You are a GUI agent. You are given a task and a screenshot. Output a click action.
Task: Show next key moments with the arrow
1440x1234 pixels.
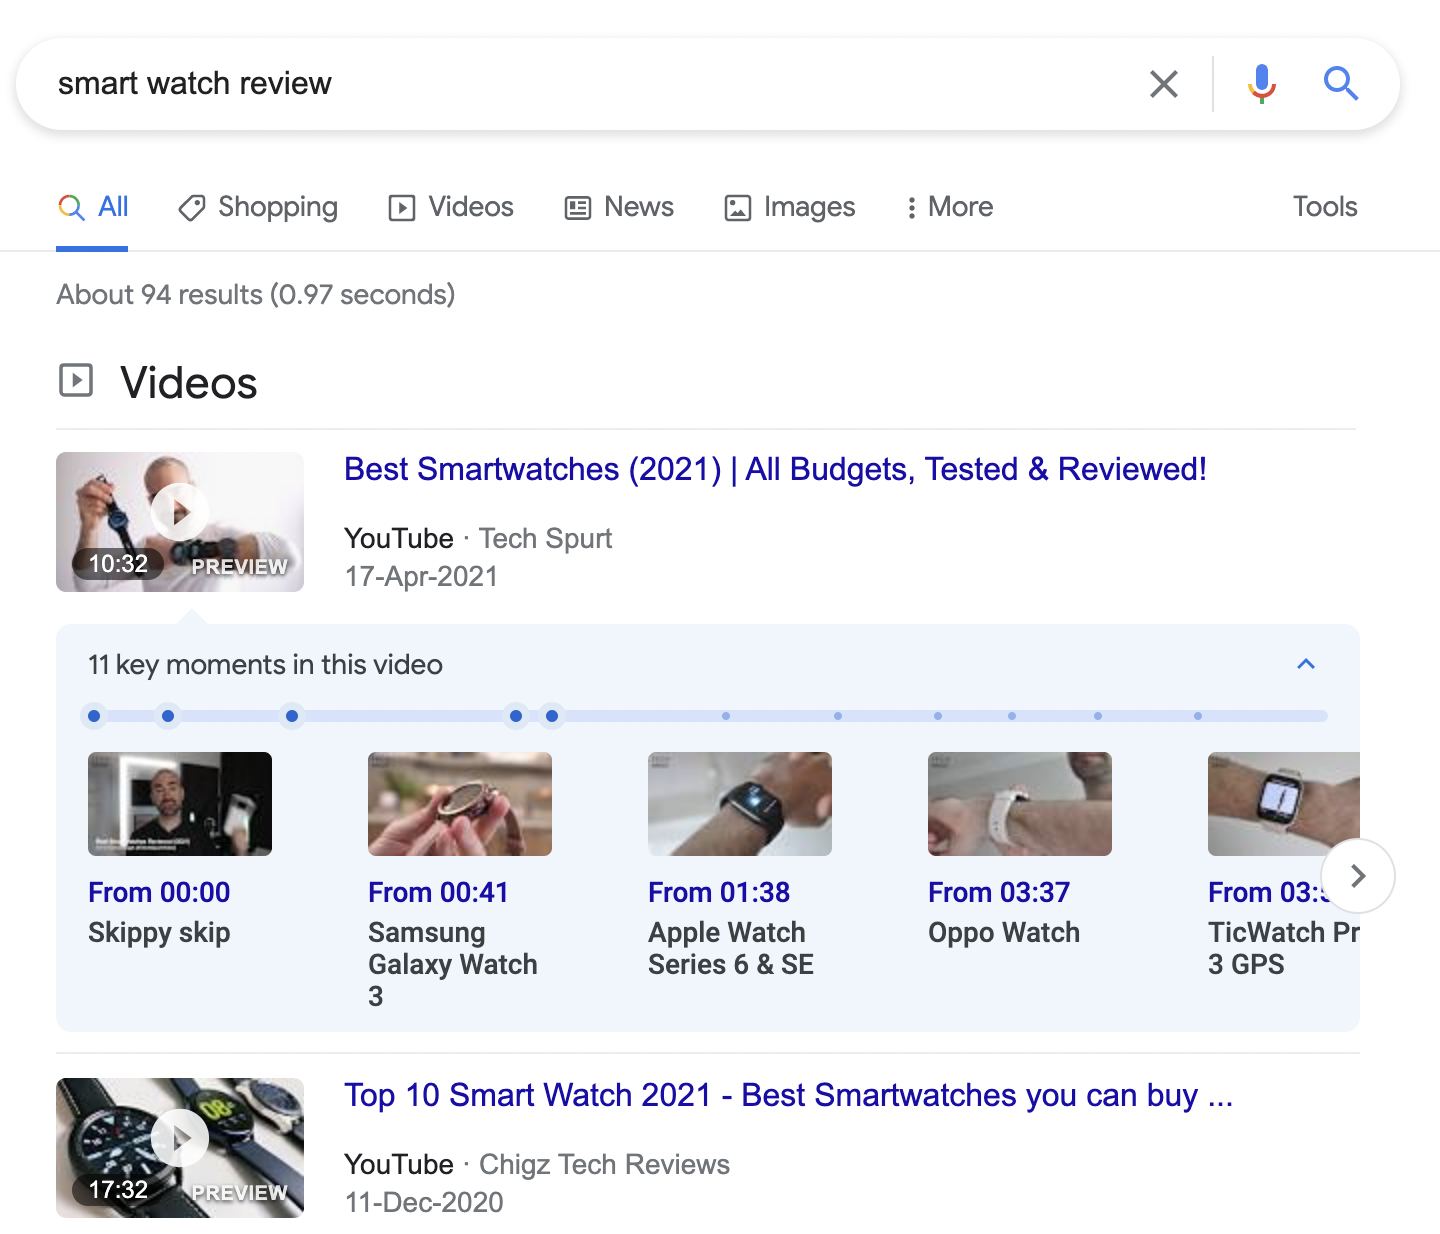pyautogui.click(x=1358, y=876)
